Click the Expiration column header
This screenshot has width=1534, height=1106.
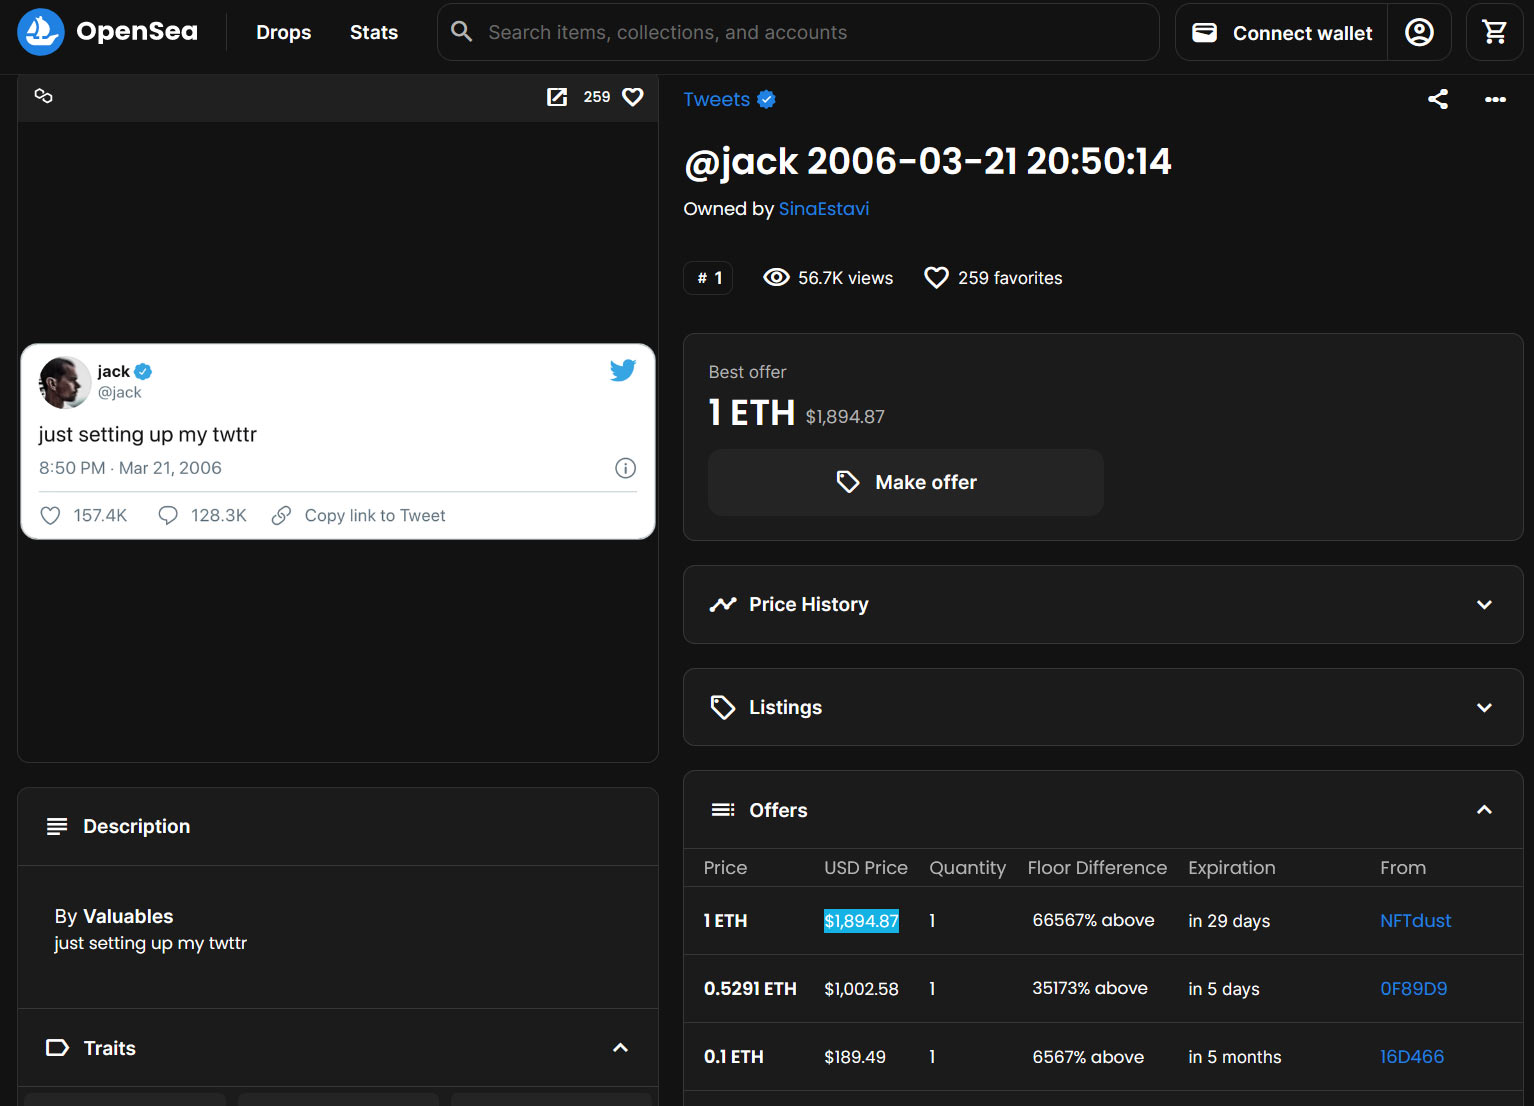click(1231, 867)
